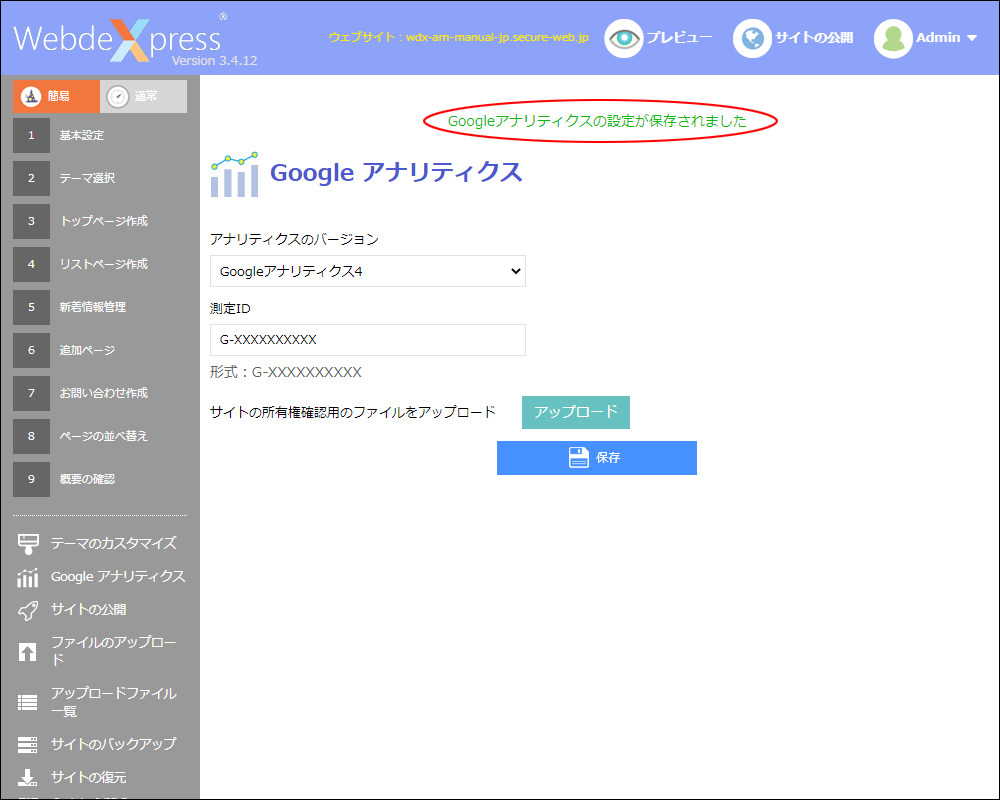
Task: Open アップロードファイル一覧 link in sidebar
Action: point(114,702)
